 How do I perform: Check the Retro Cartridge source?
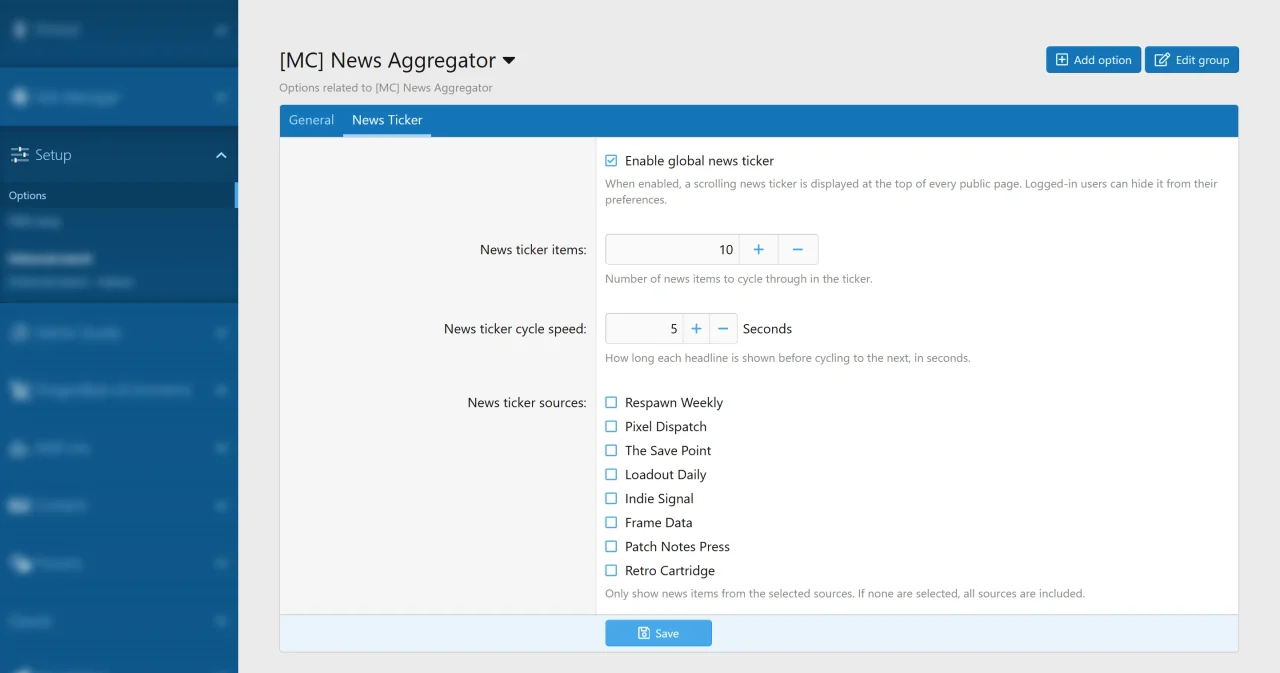[x=611, y=571]
